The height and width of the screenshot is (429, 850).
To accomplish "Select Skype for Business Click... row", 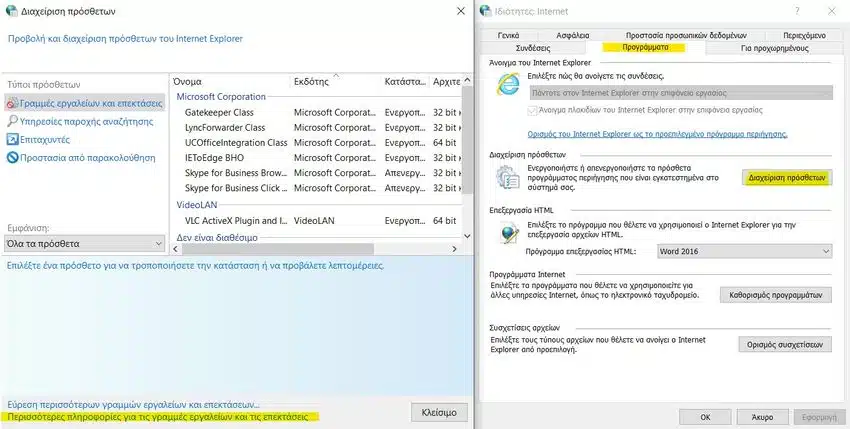I will 316,188.
